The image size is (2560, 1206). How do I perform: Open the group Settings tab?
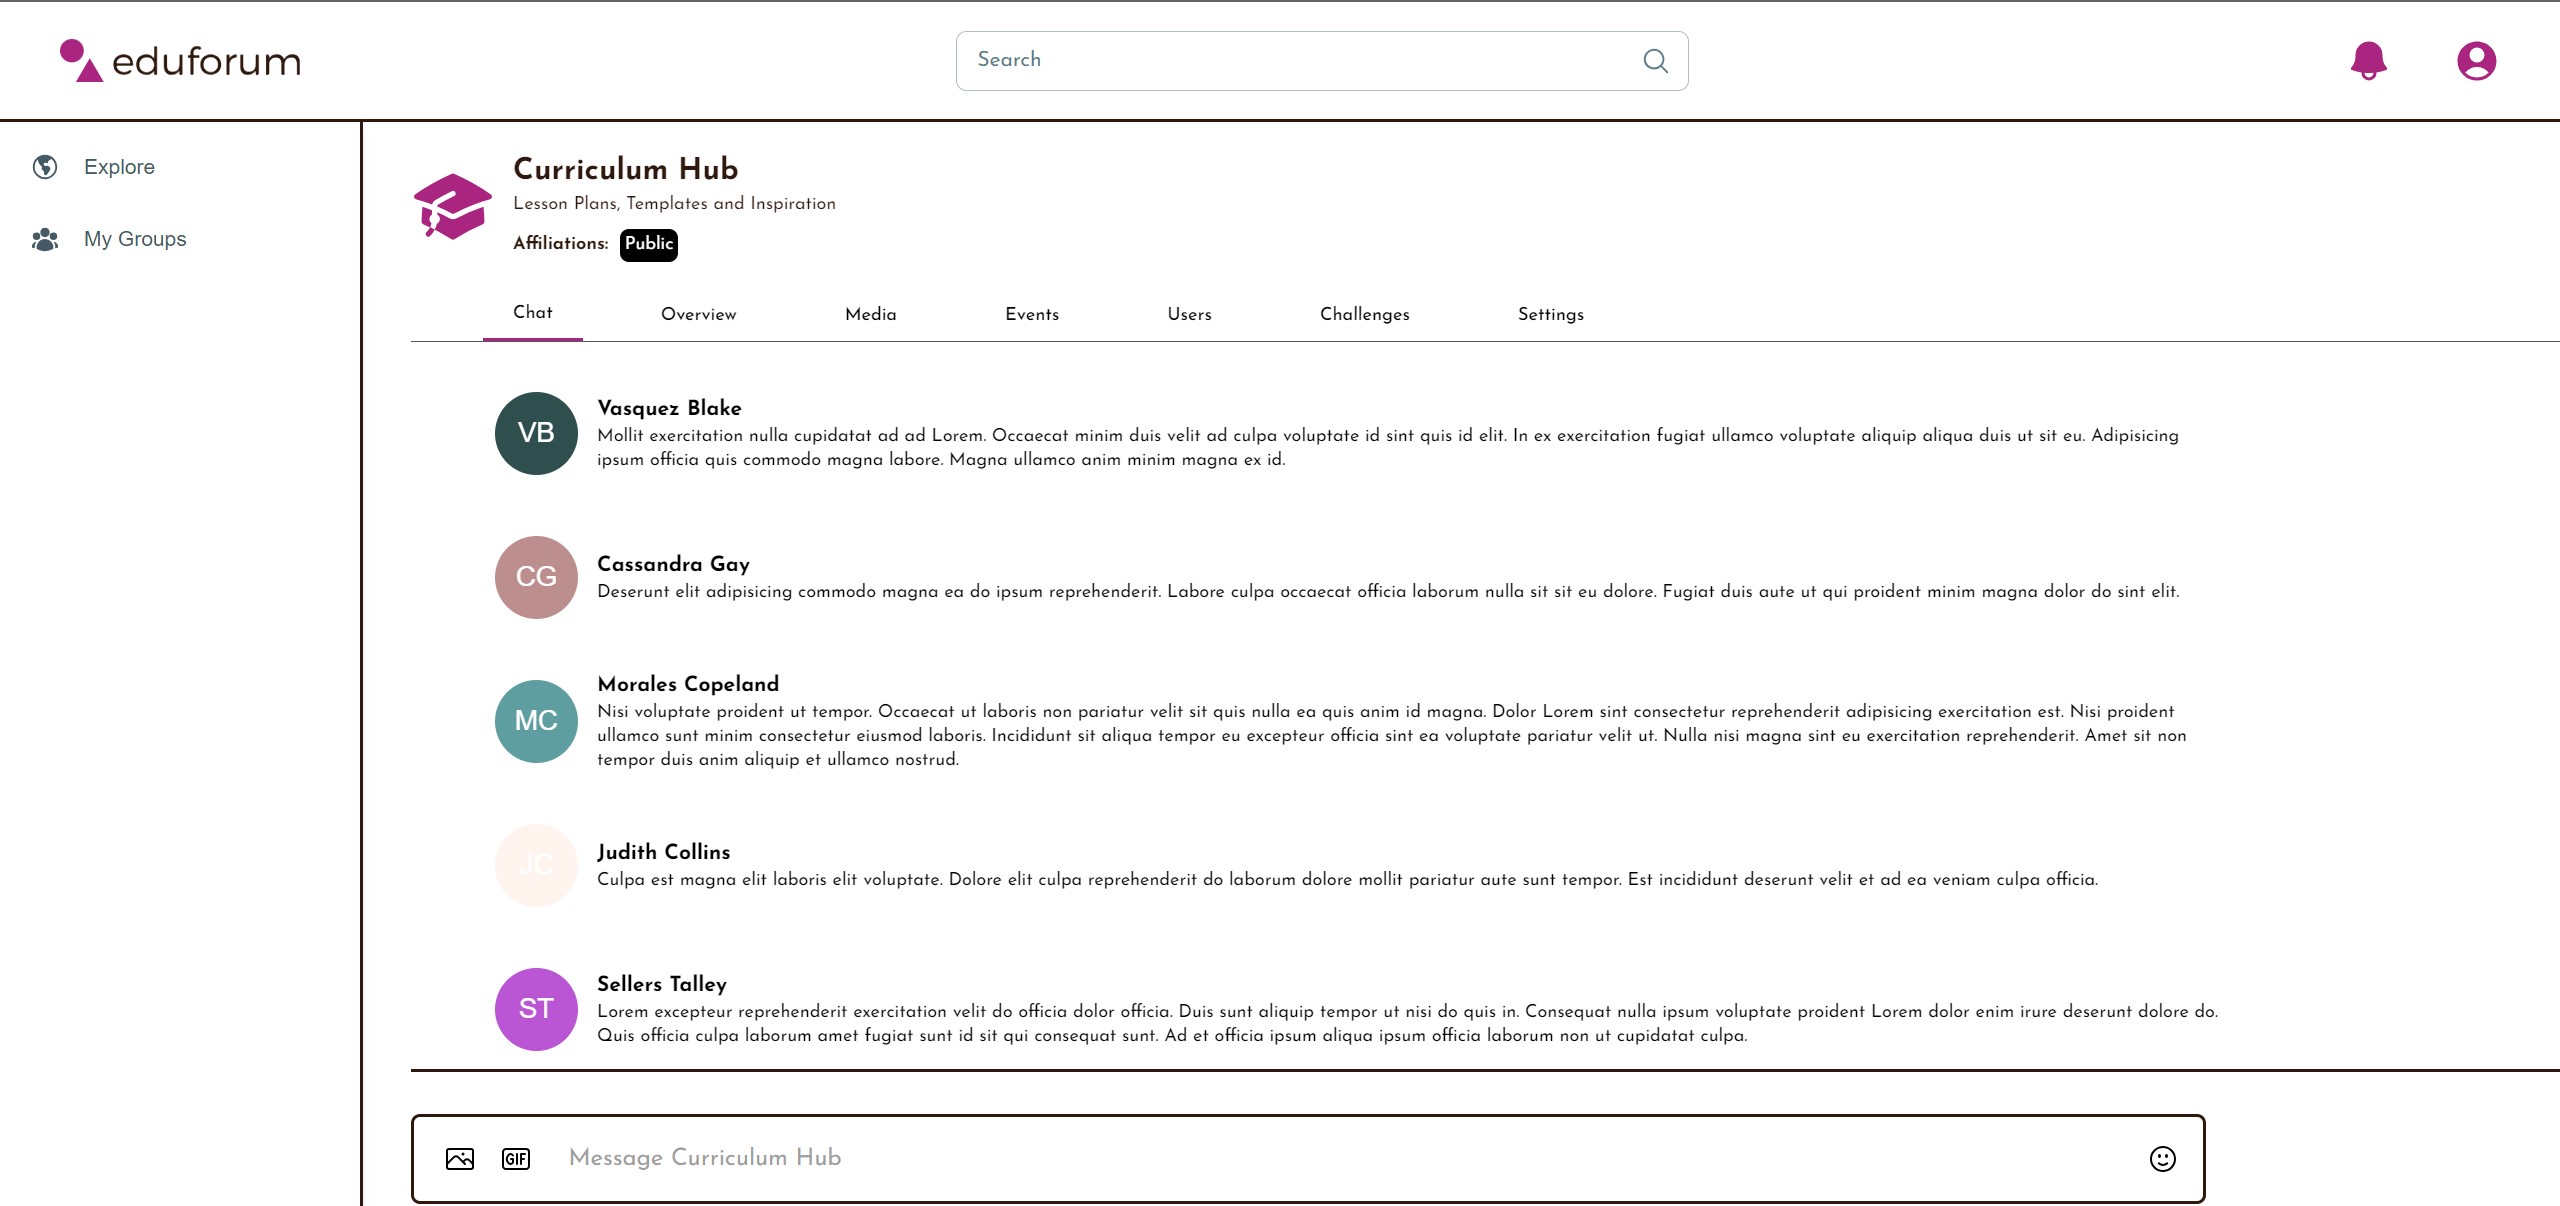1550,314
